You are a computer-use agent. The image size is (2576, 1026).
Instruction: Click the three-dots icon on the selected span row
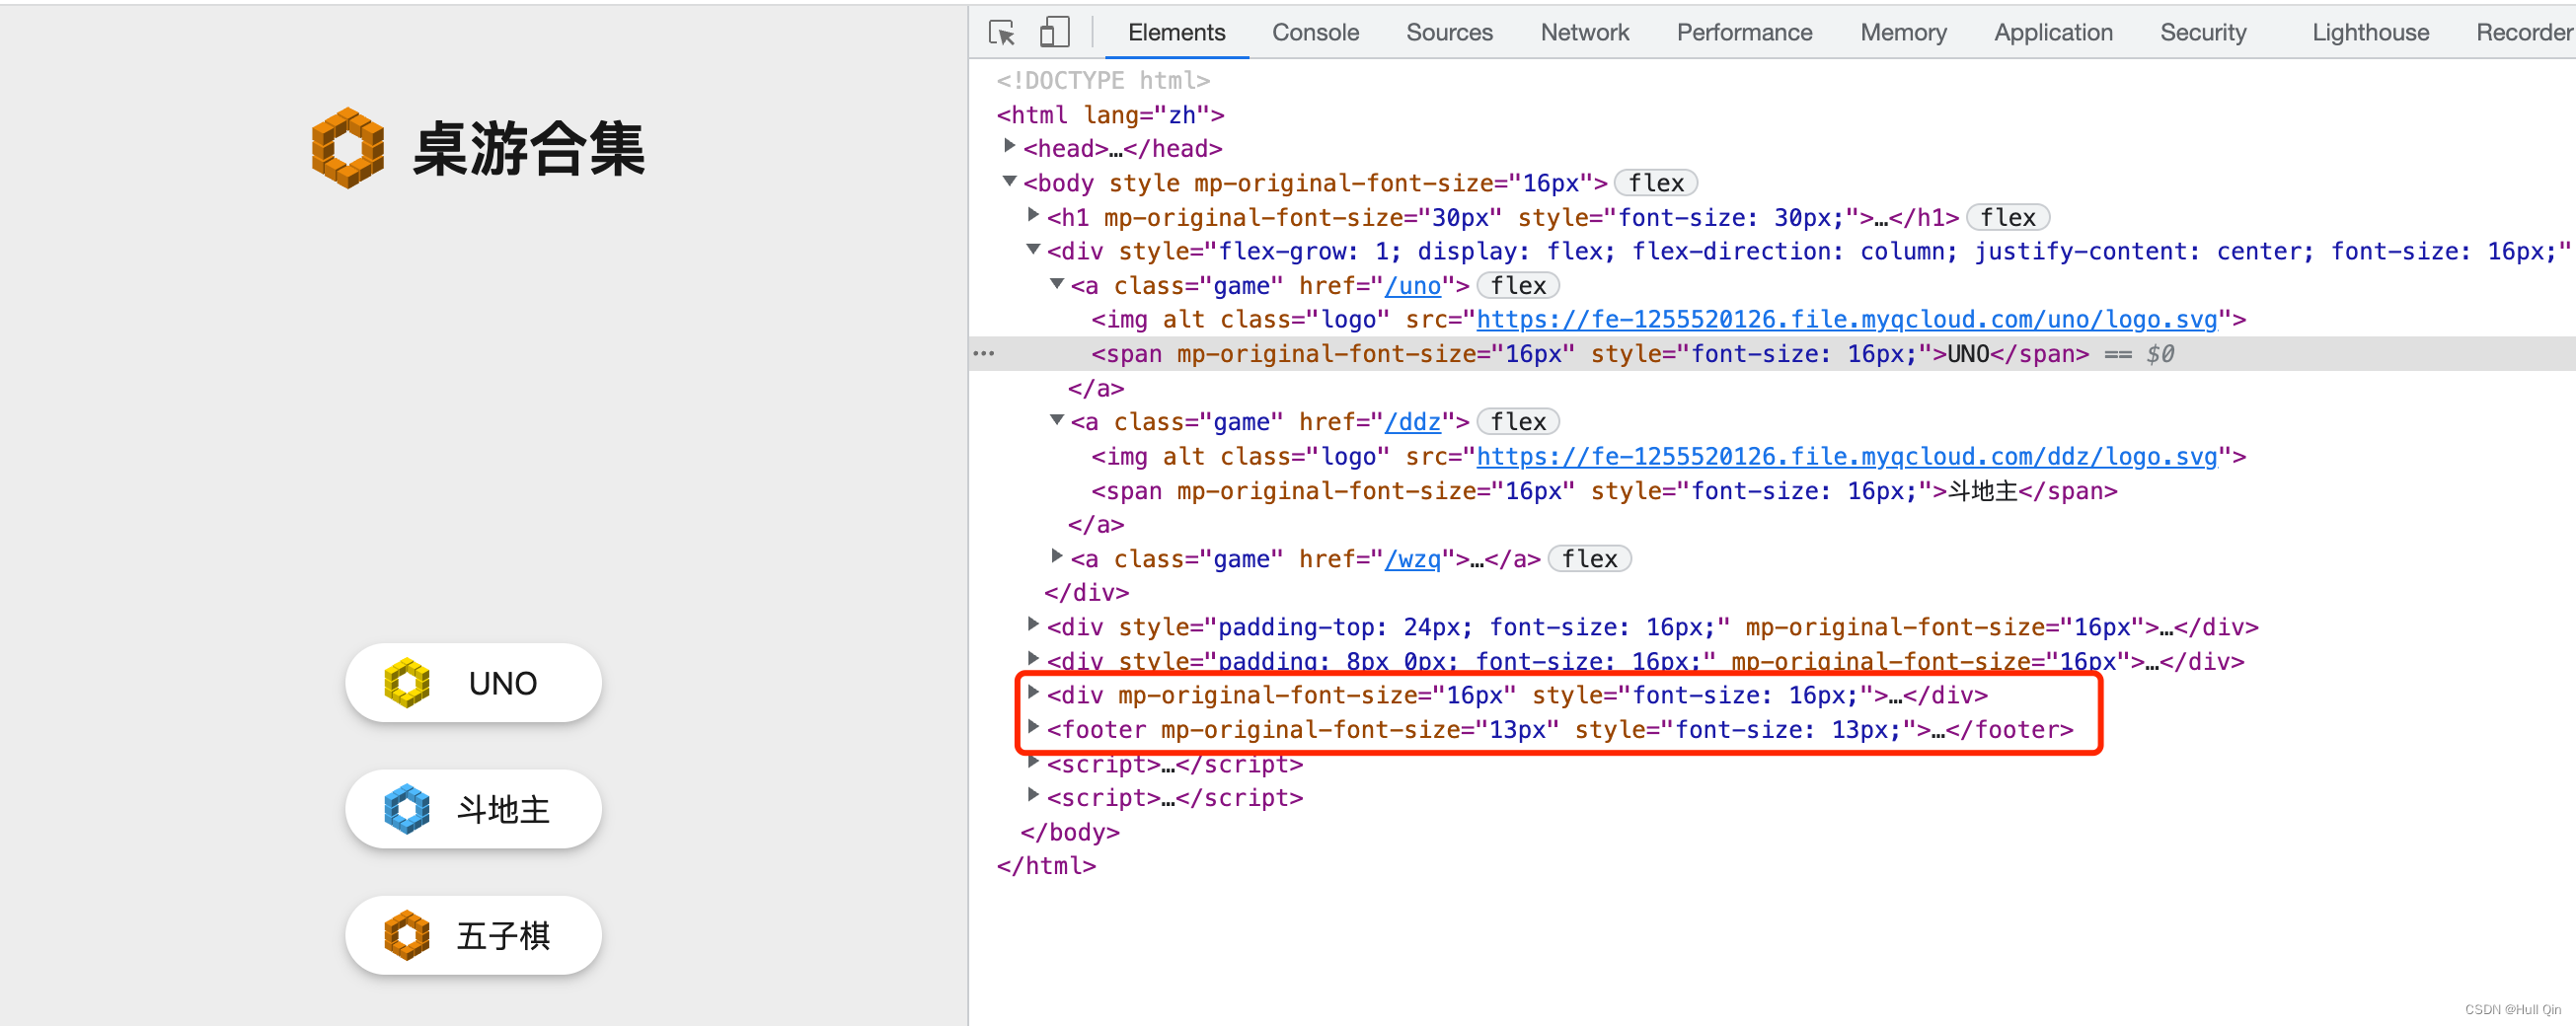point(984,354)
